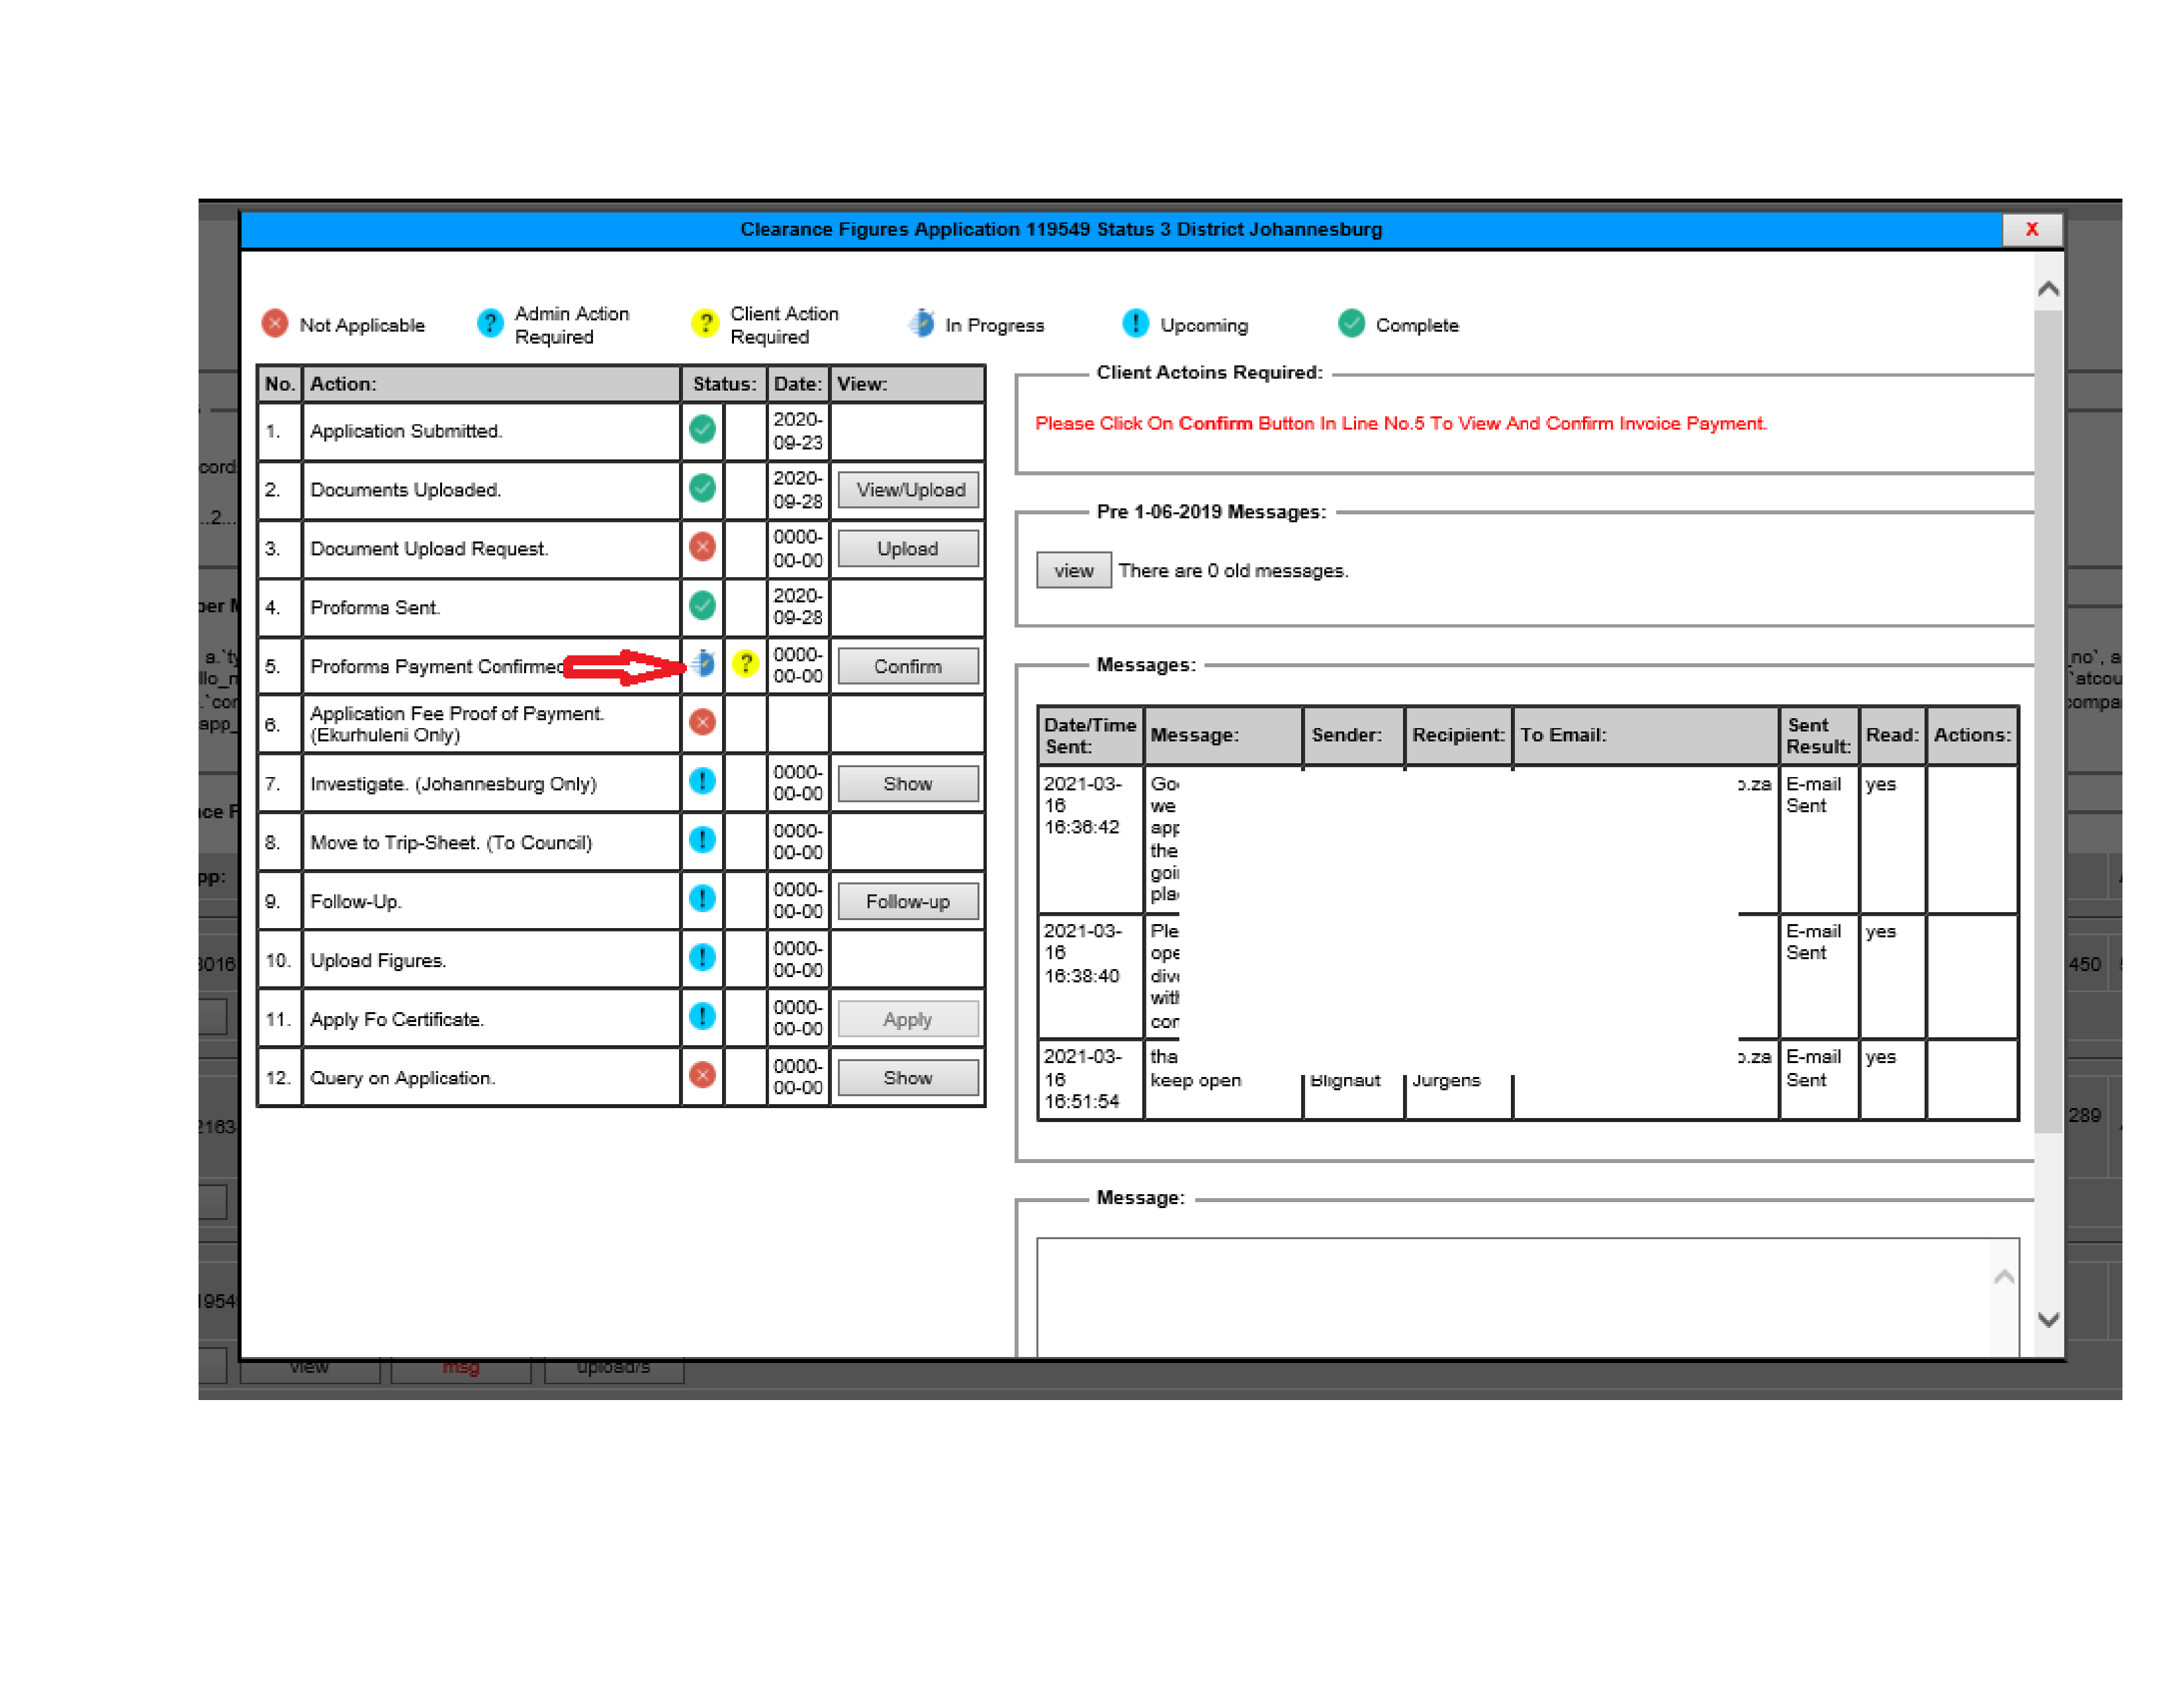Click 'Move to Trip-Sheet. (To Council)' text
The image size is (2184, 1688).
click(x=451, y=843)
